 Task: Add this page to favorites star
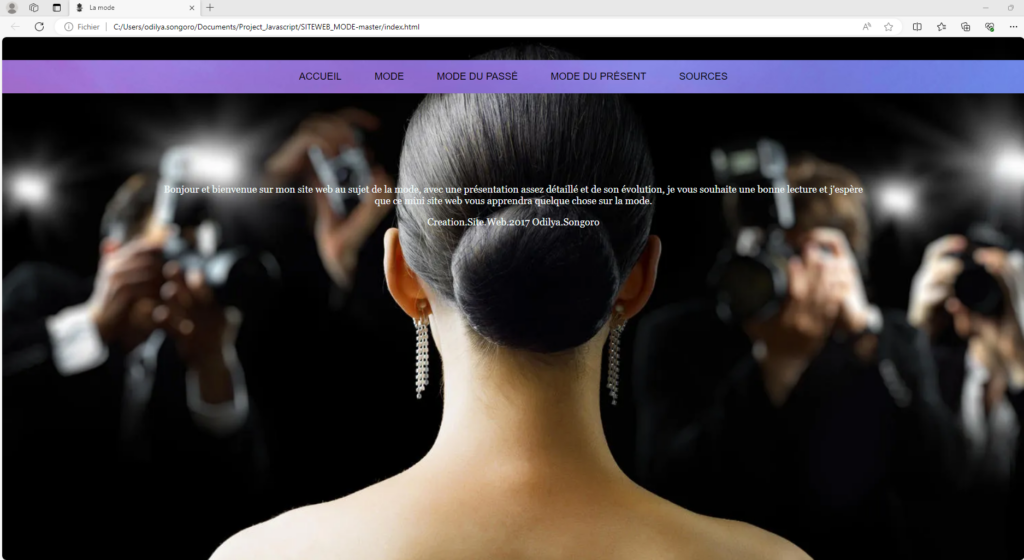click(x=888, y=27)
